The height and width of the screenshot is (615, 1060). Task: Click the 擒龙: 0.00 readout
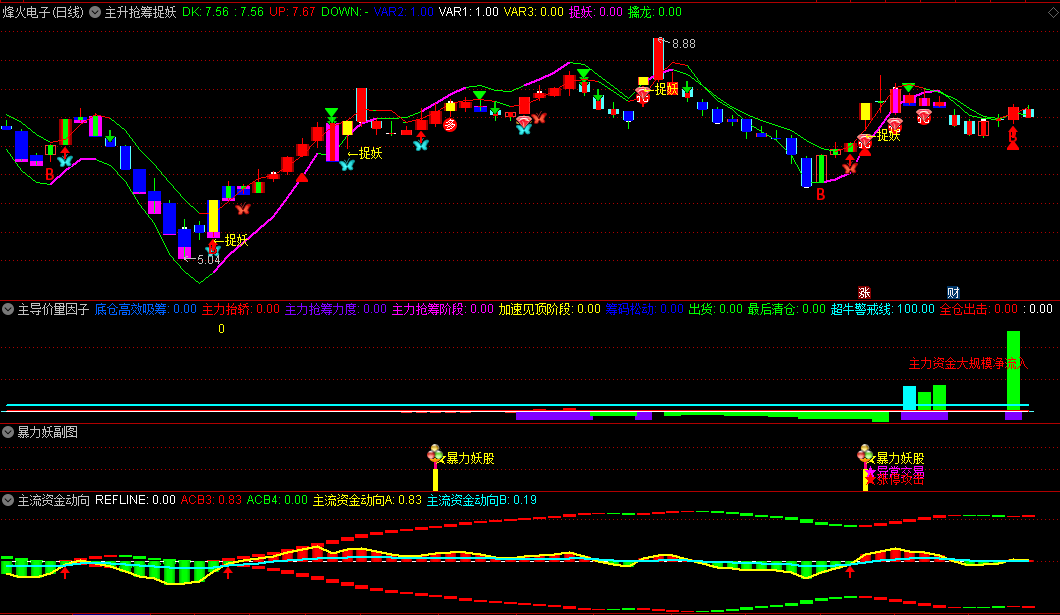click(x=655, y=12)
